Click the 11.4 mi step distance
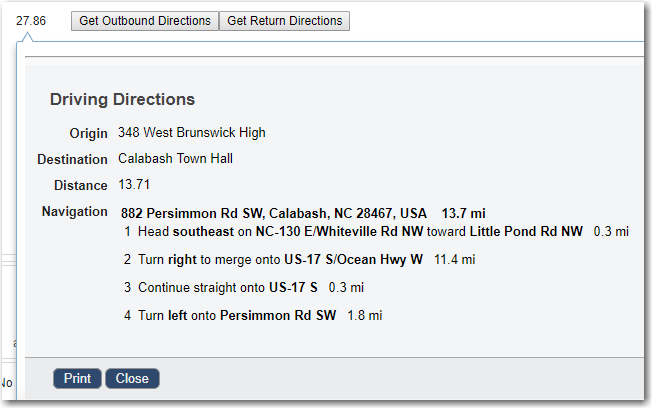Viewport: 652px width, 408px height. [x=455, y=259]
